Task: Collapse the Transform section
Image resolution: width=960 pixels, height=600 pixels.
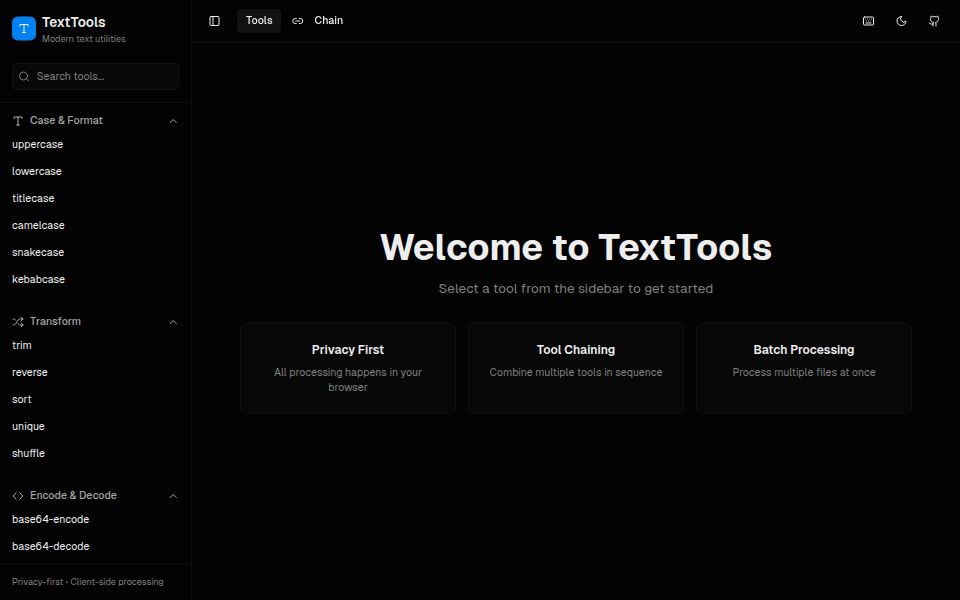Action: (173, 321)
